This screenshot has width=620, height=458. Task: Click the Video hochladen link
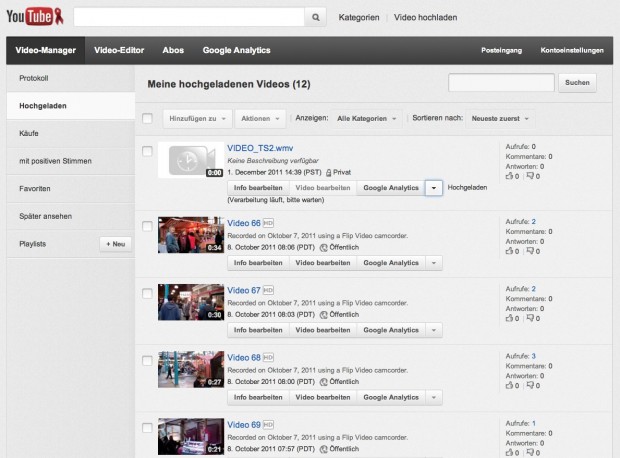(425, 17)
